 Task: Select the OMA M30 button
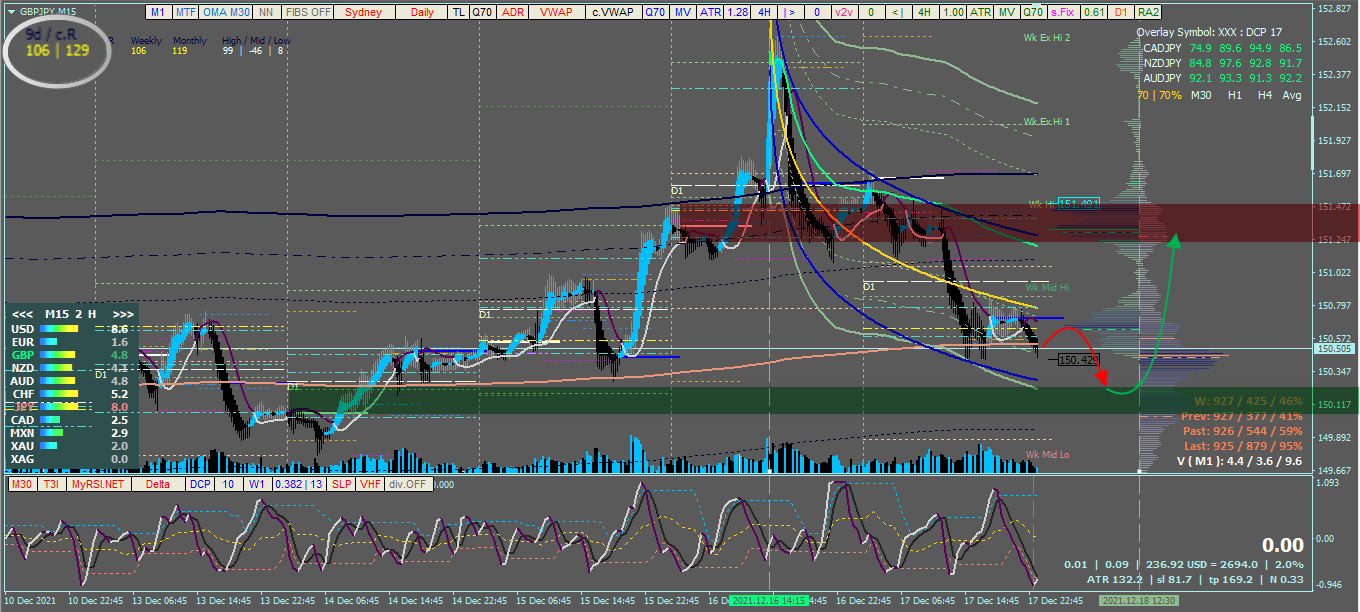pos(225,12)
